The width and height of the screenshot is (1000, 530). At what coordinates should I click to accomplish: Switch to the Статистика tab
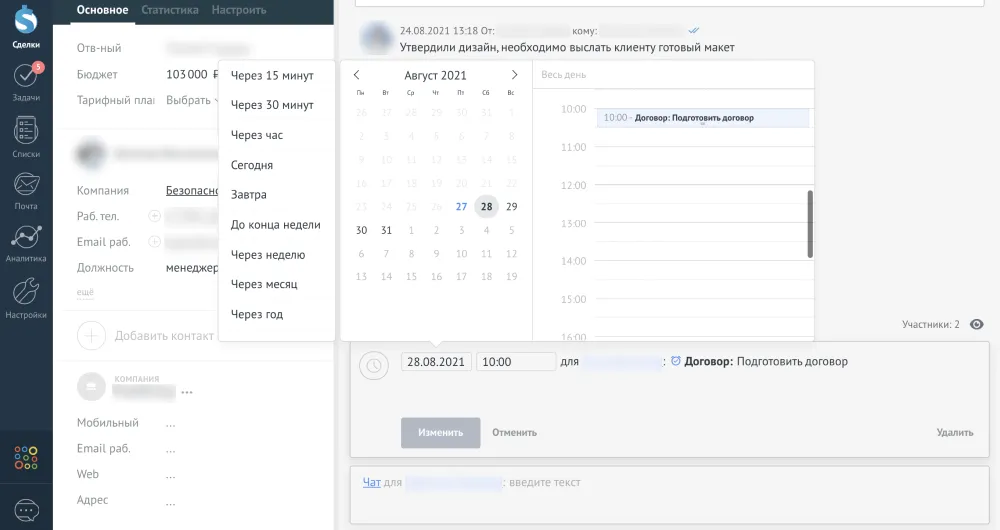click(x=170, y=10)
